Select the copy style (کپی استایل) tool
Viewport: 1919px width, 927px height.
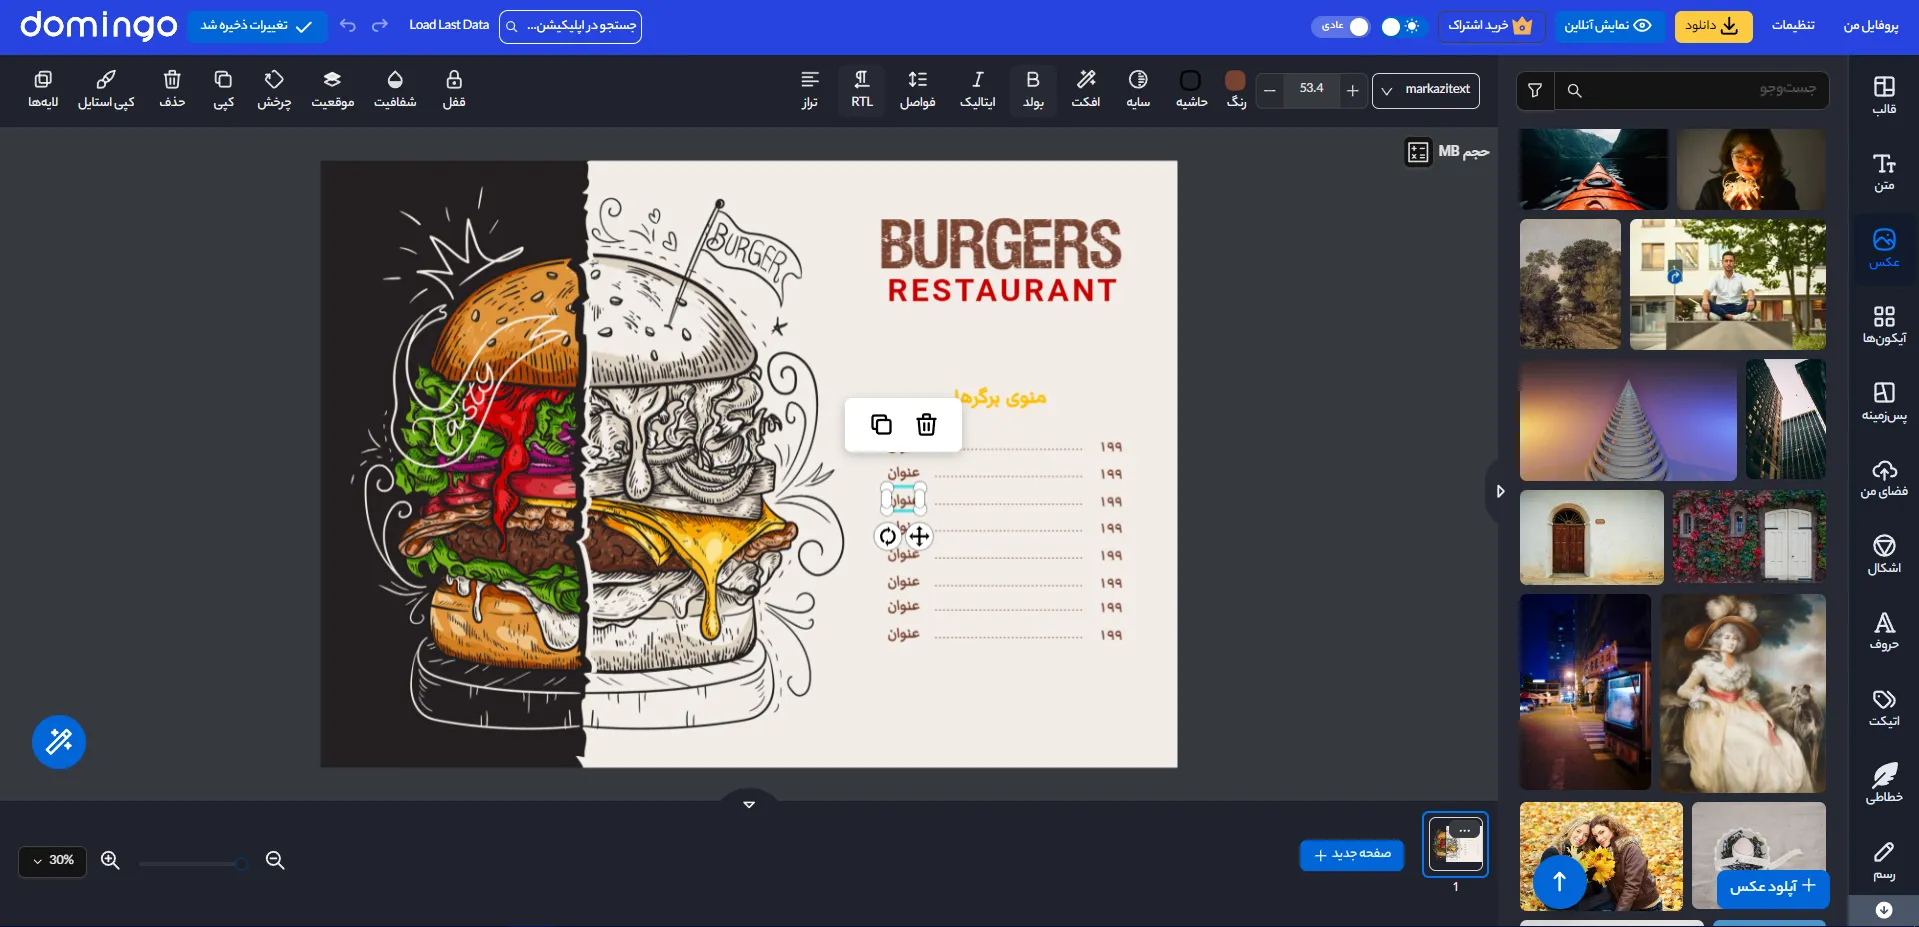click(x=106, y=89)
